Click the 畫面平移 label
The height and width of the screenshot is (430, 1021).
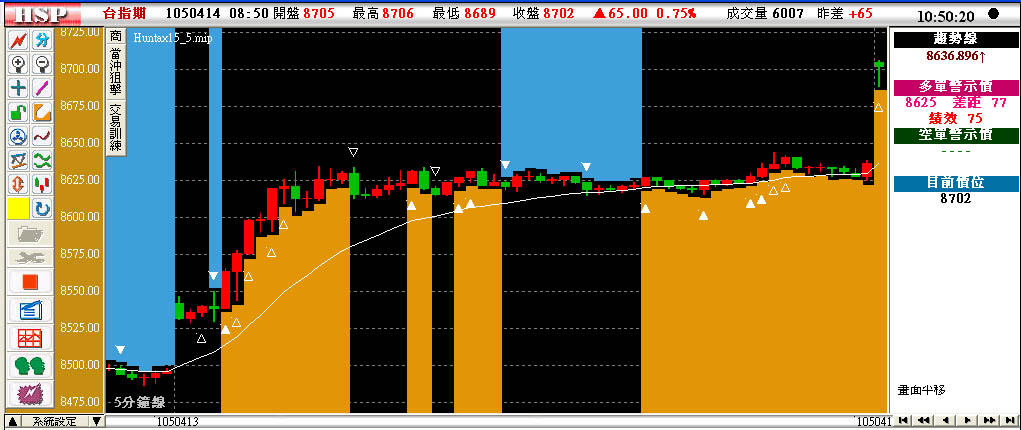click(x=921, y=390)
